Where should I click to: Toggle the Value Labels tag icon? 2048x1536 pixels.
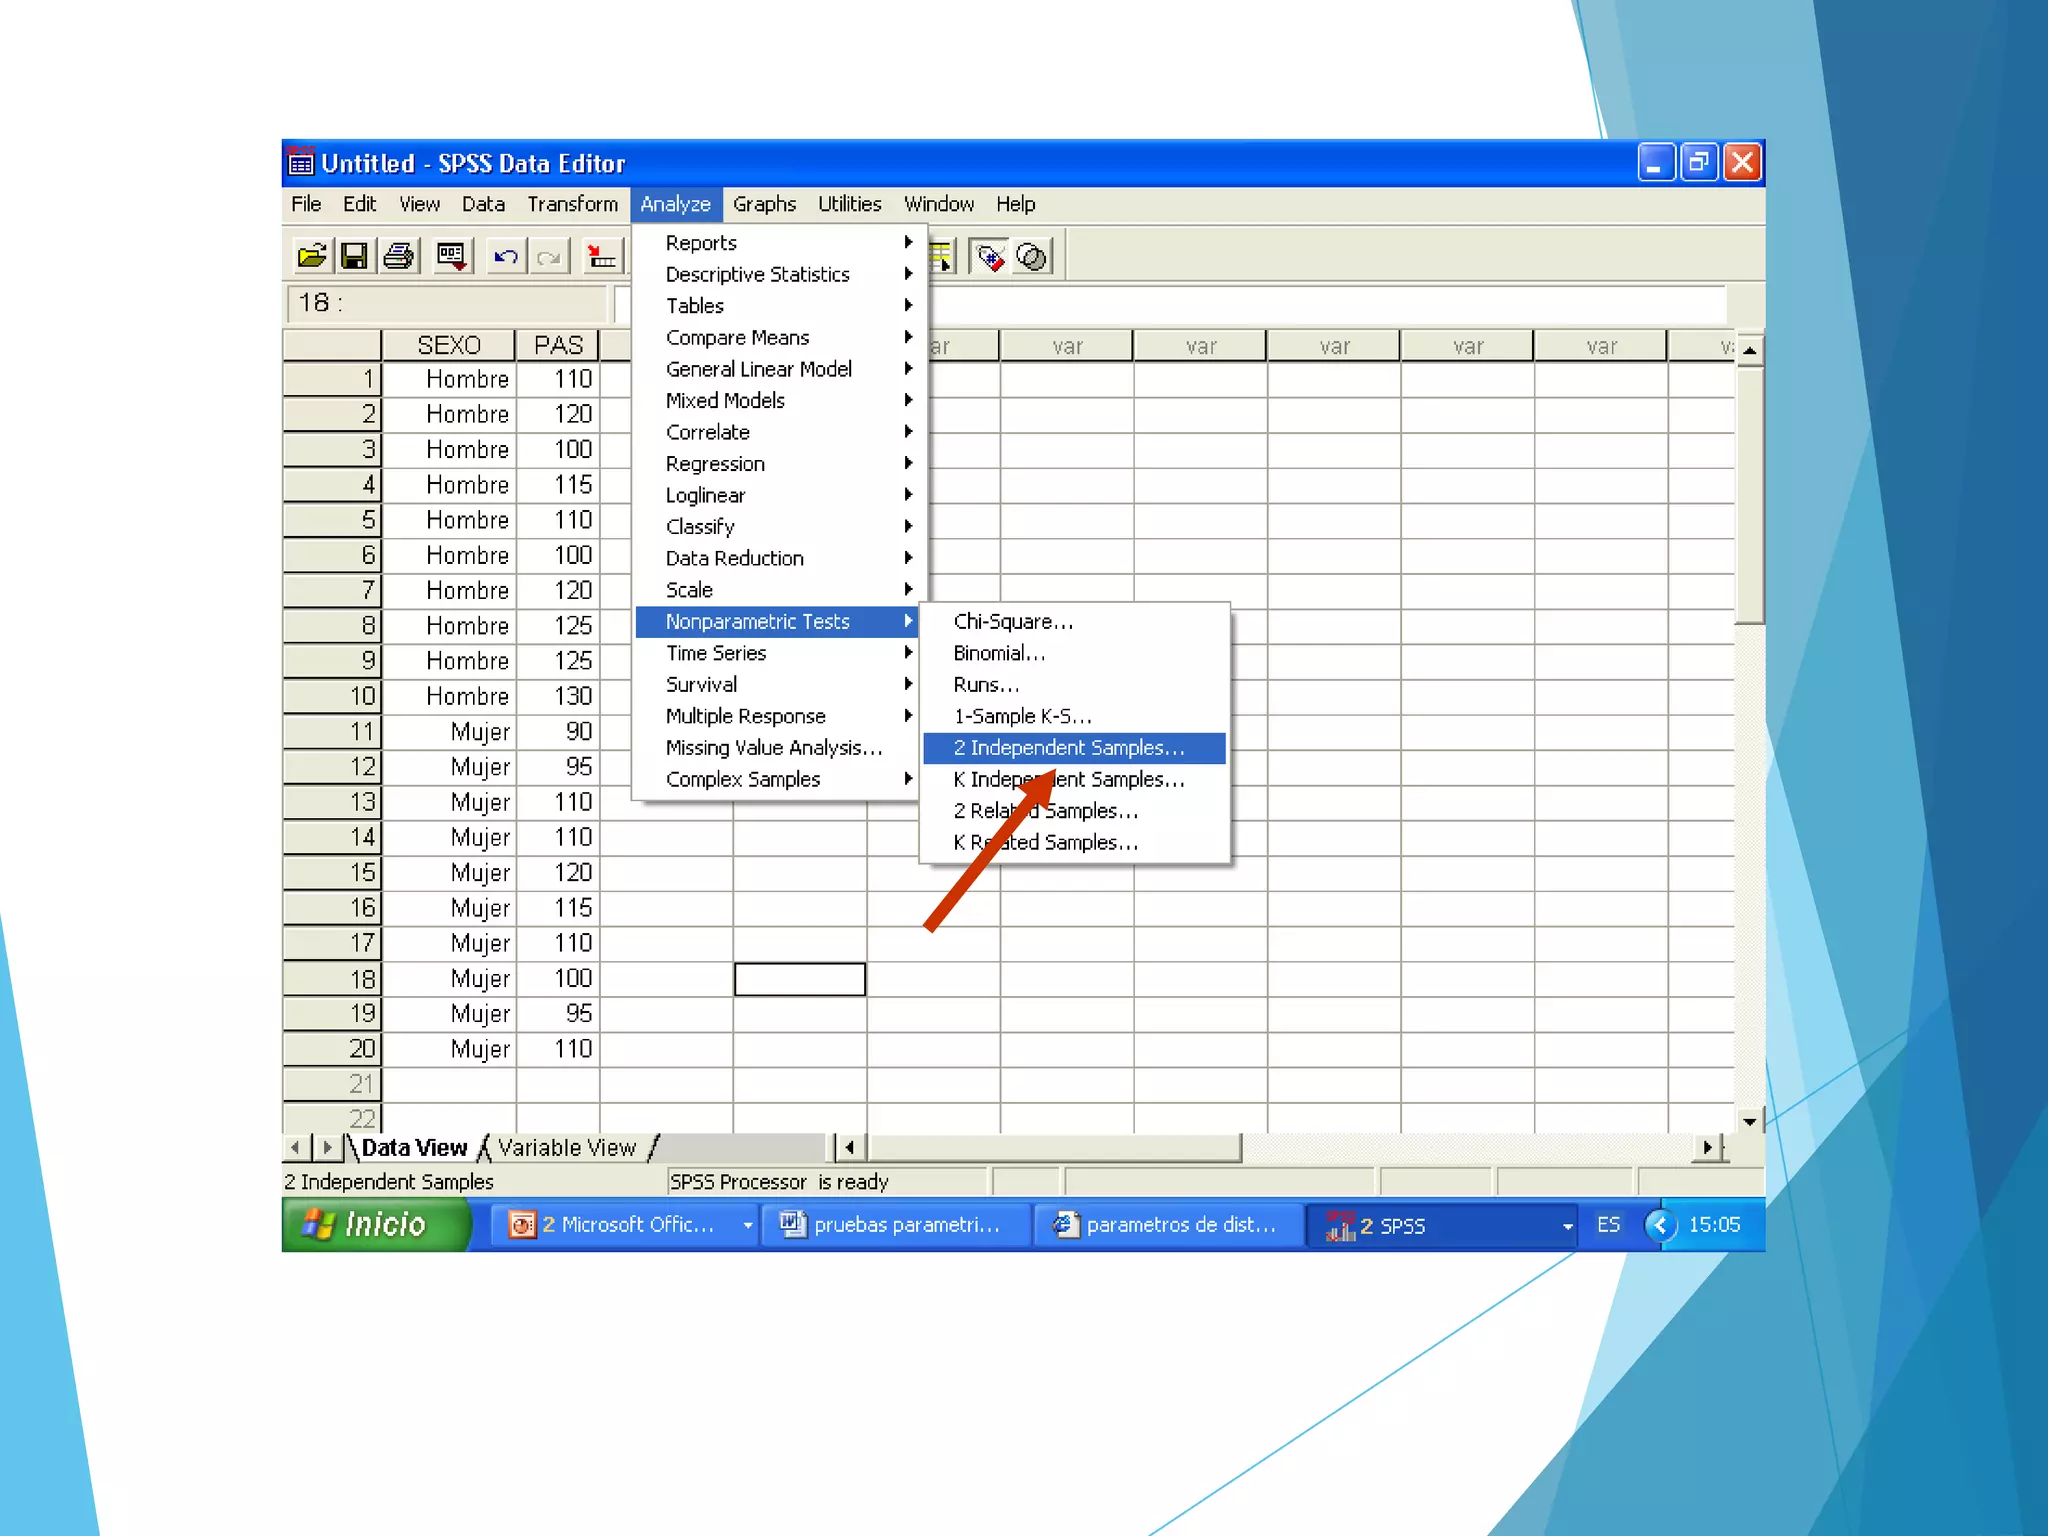[x=989, y=258]
